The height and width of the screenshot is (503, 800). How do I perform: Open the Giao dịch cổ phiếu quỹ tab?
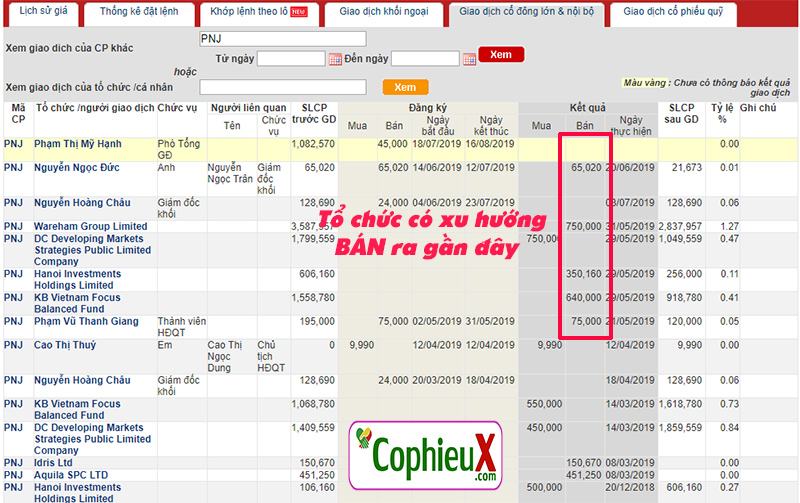(674, 13)
